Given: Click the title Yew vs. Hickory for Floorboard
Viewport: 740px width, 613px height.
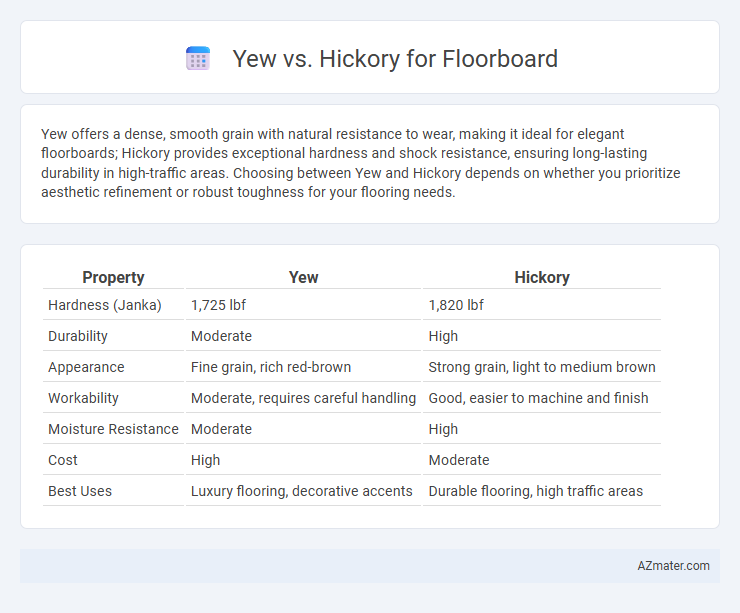Looking at the screenshot, I should click(395, 59).
